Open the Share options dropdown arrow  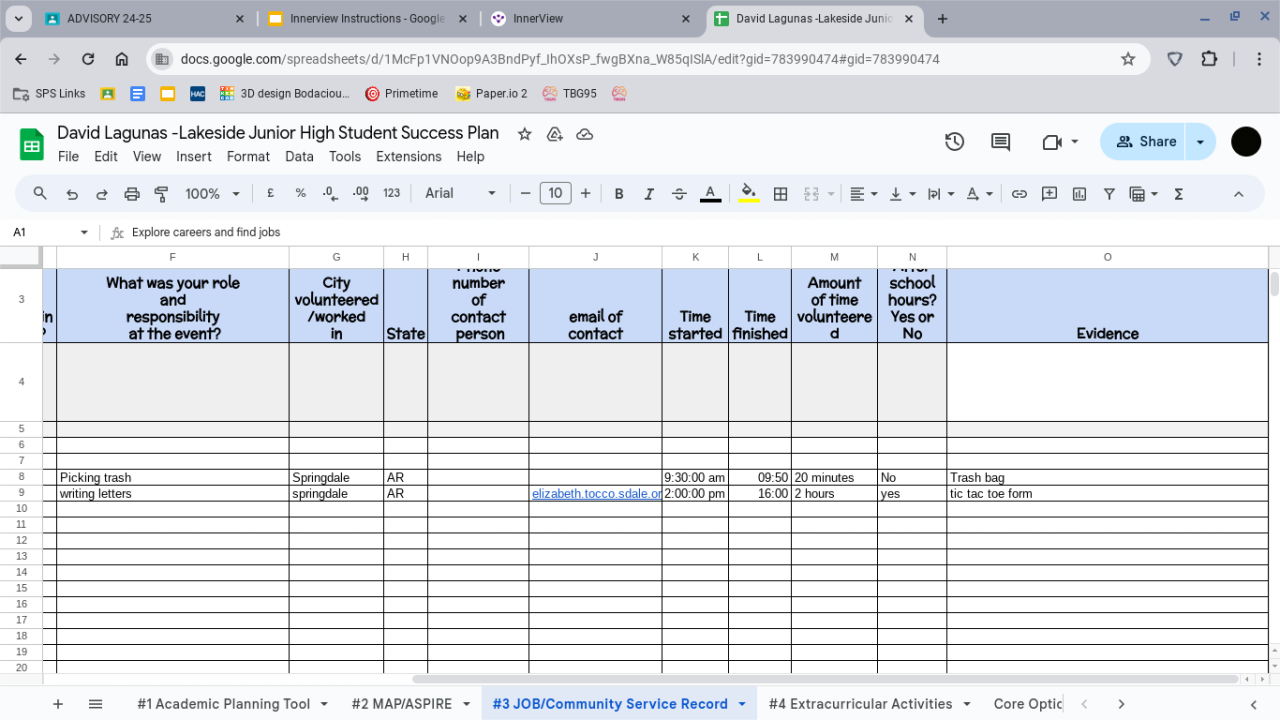pos(1200,142)
